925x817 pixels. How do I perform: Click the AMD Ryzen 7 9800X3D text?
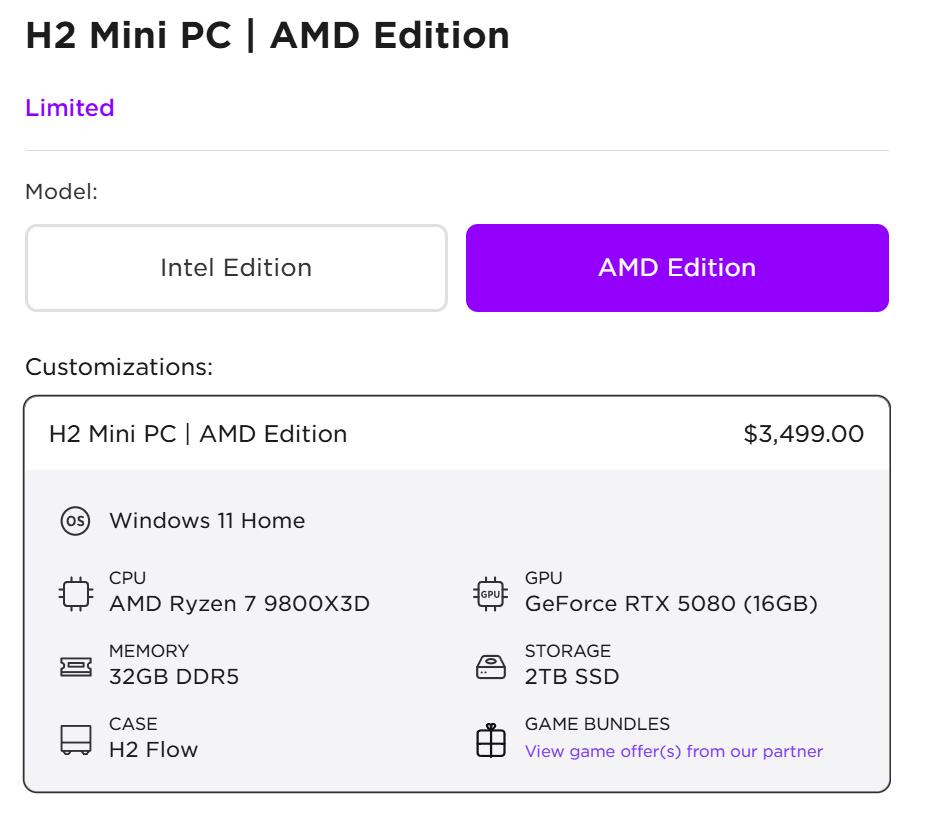239,604
